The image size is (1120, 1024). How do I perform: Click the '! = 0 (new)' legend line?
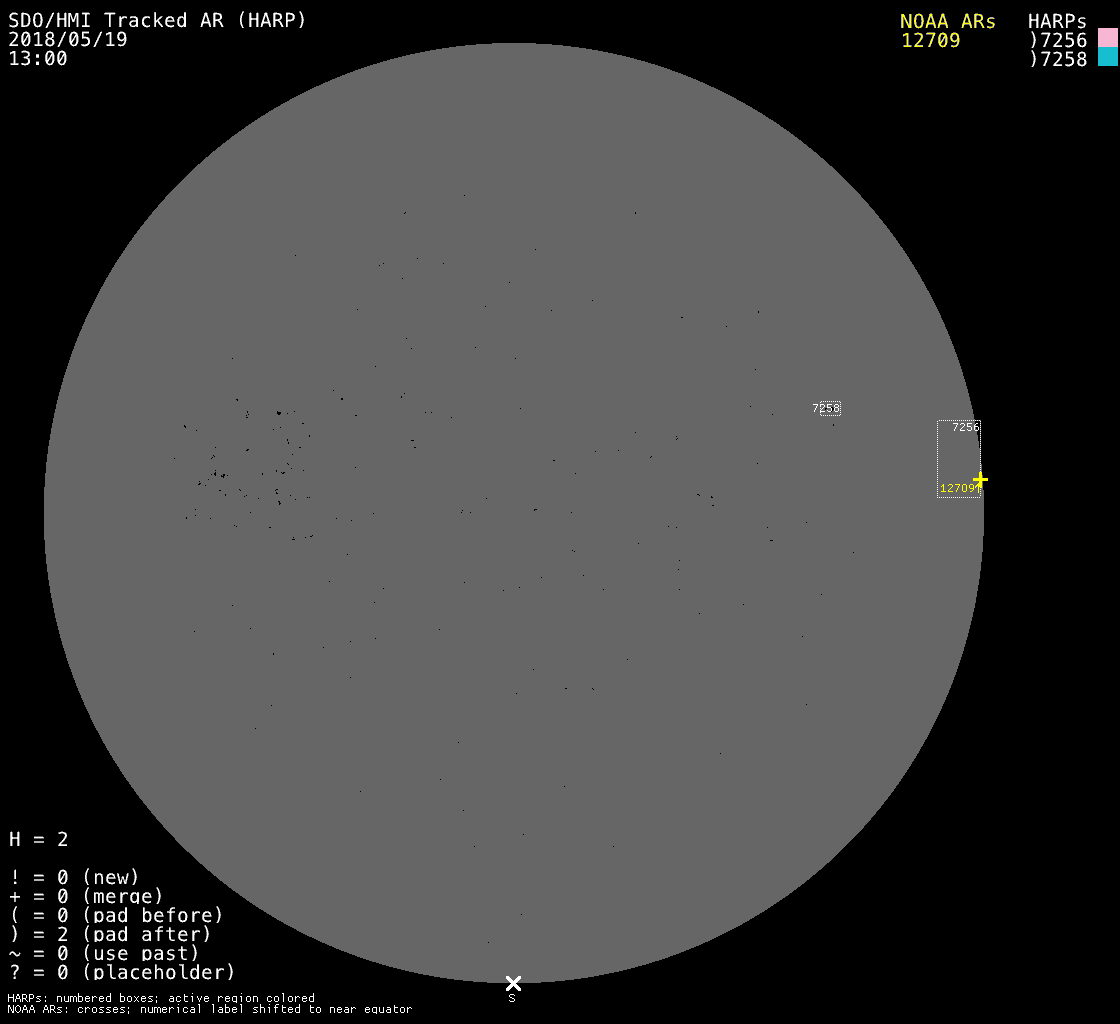pyautogui.click(x=74, y=877)
